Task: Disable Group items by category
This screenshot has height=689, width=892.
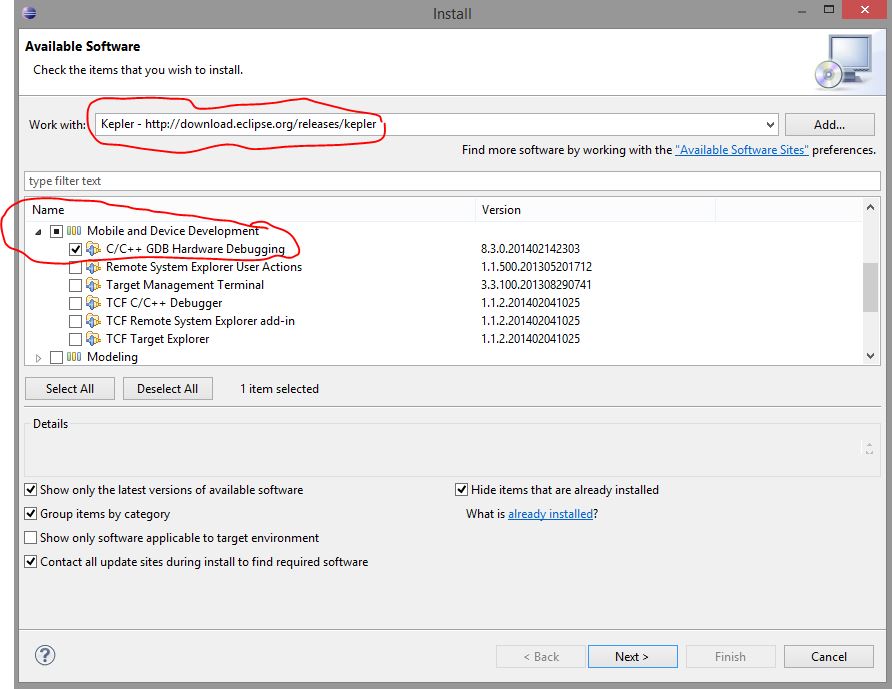Action: pyautogui.click(x=31, y=513)
